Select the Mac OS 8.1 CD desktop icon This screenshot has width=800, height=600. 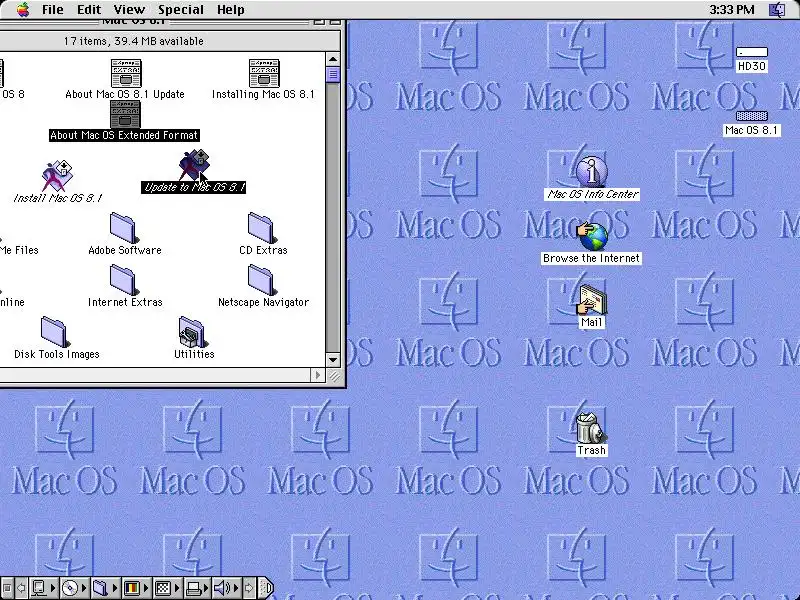(752, 123)
